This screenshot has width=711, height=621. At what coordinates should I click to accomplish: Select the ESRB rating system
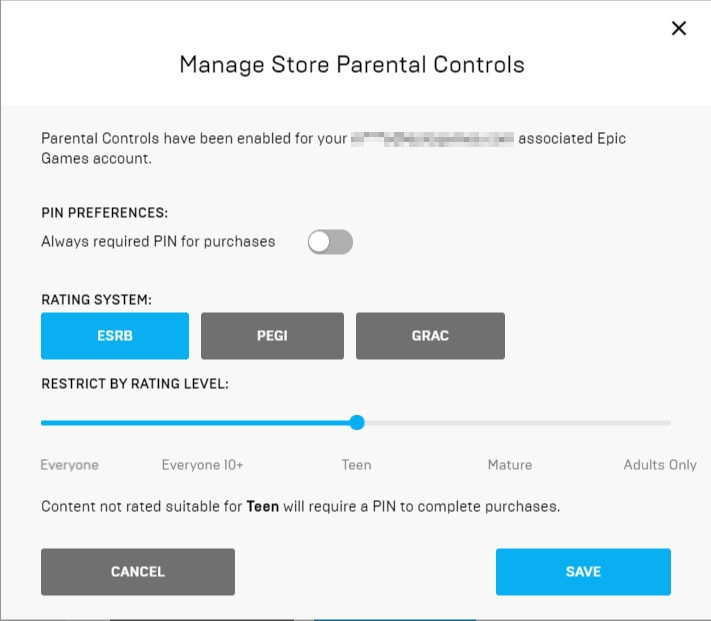(x=115, y=336)
